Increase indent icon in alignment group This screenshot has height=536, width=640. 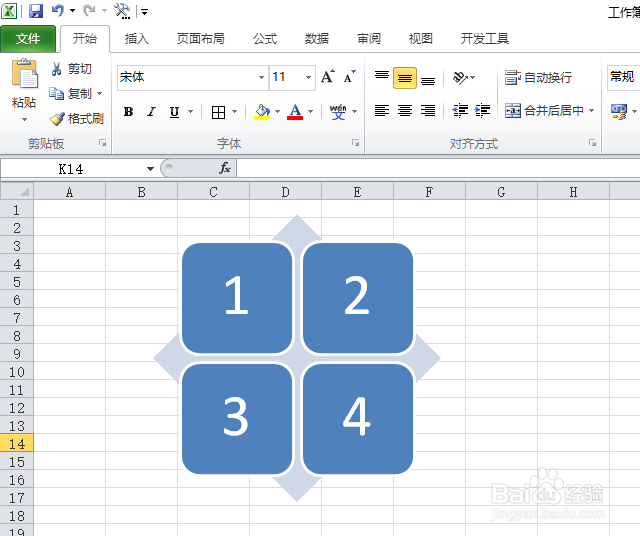[x=482, y=110]
